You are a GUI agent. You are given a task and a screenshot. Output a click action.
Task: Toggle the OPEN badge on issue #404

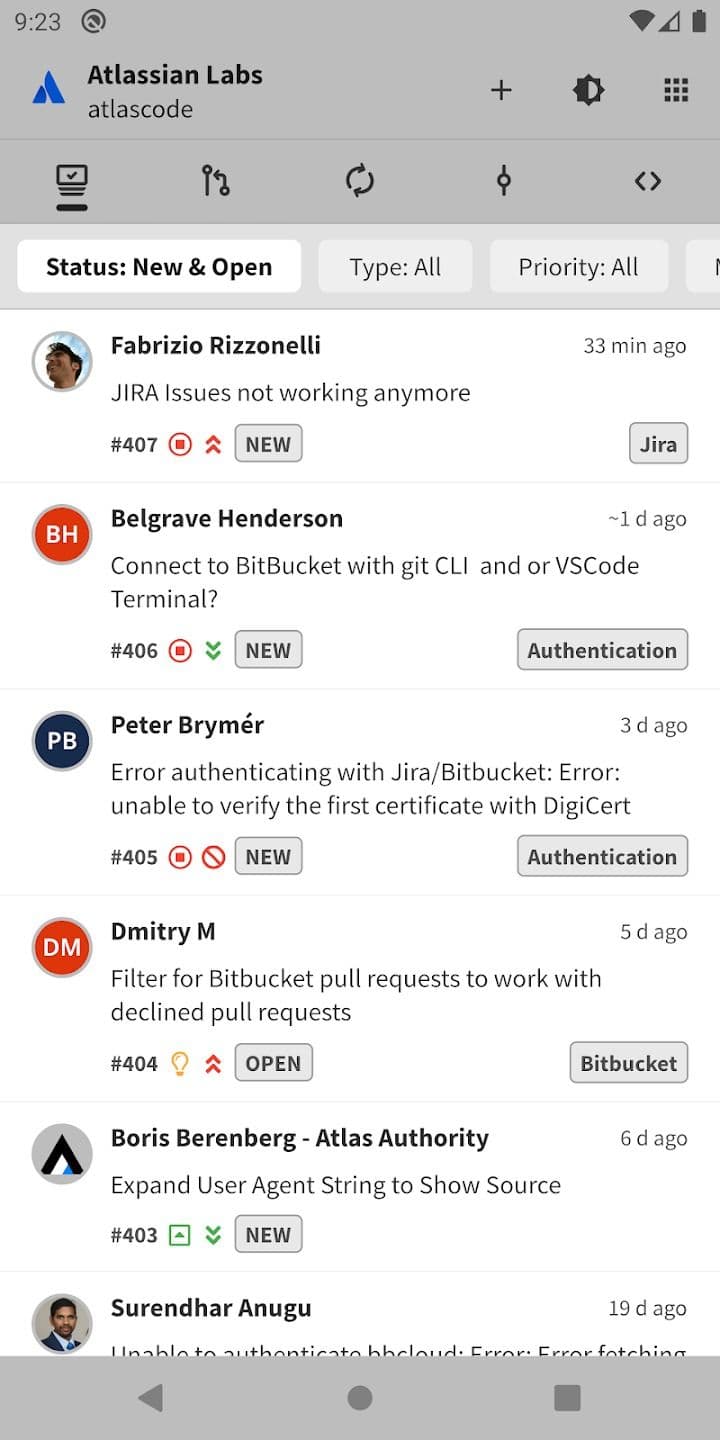pos(273,1062)
